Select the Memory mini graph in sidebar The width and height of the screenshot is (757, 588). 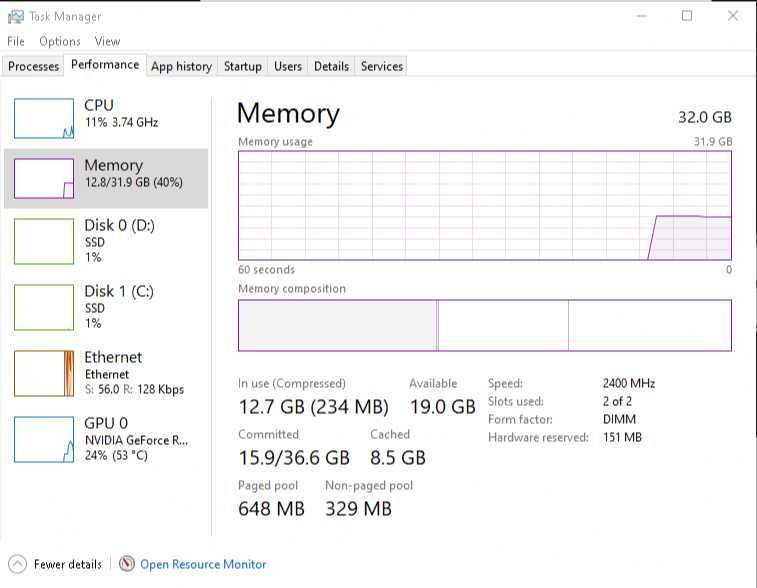pos(44,178)
